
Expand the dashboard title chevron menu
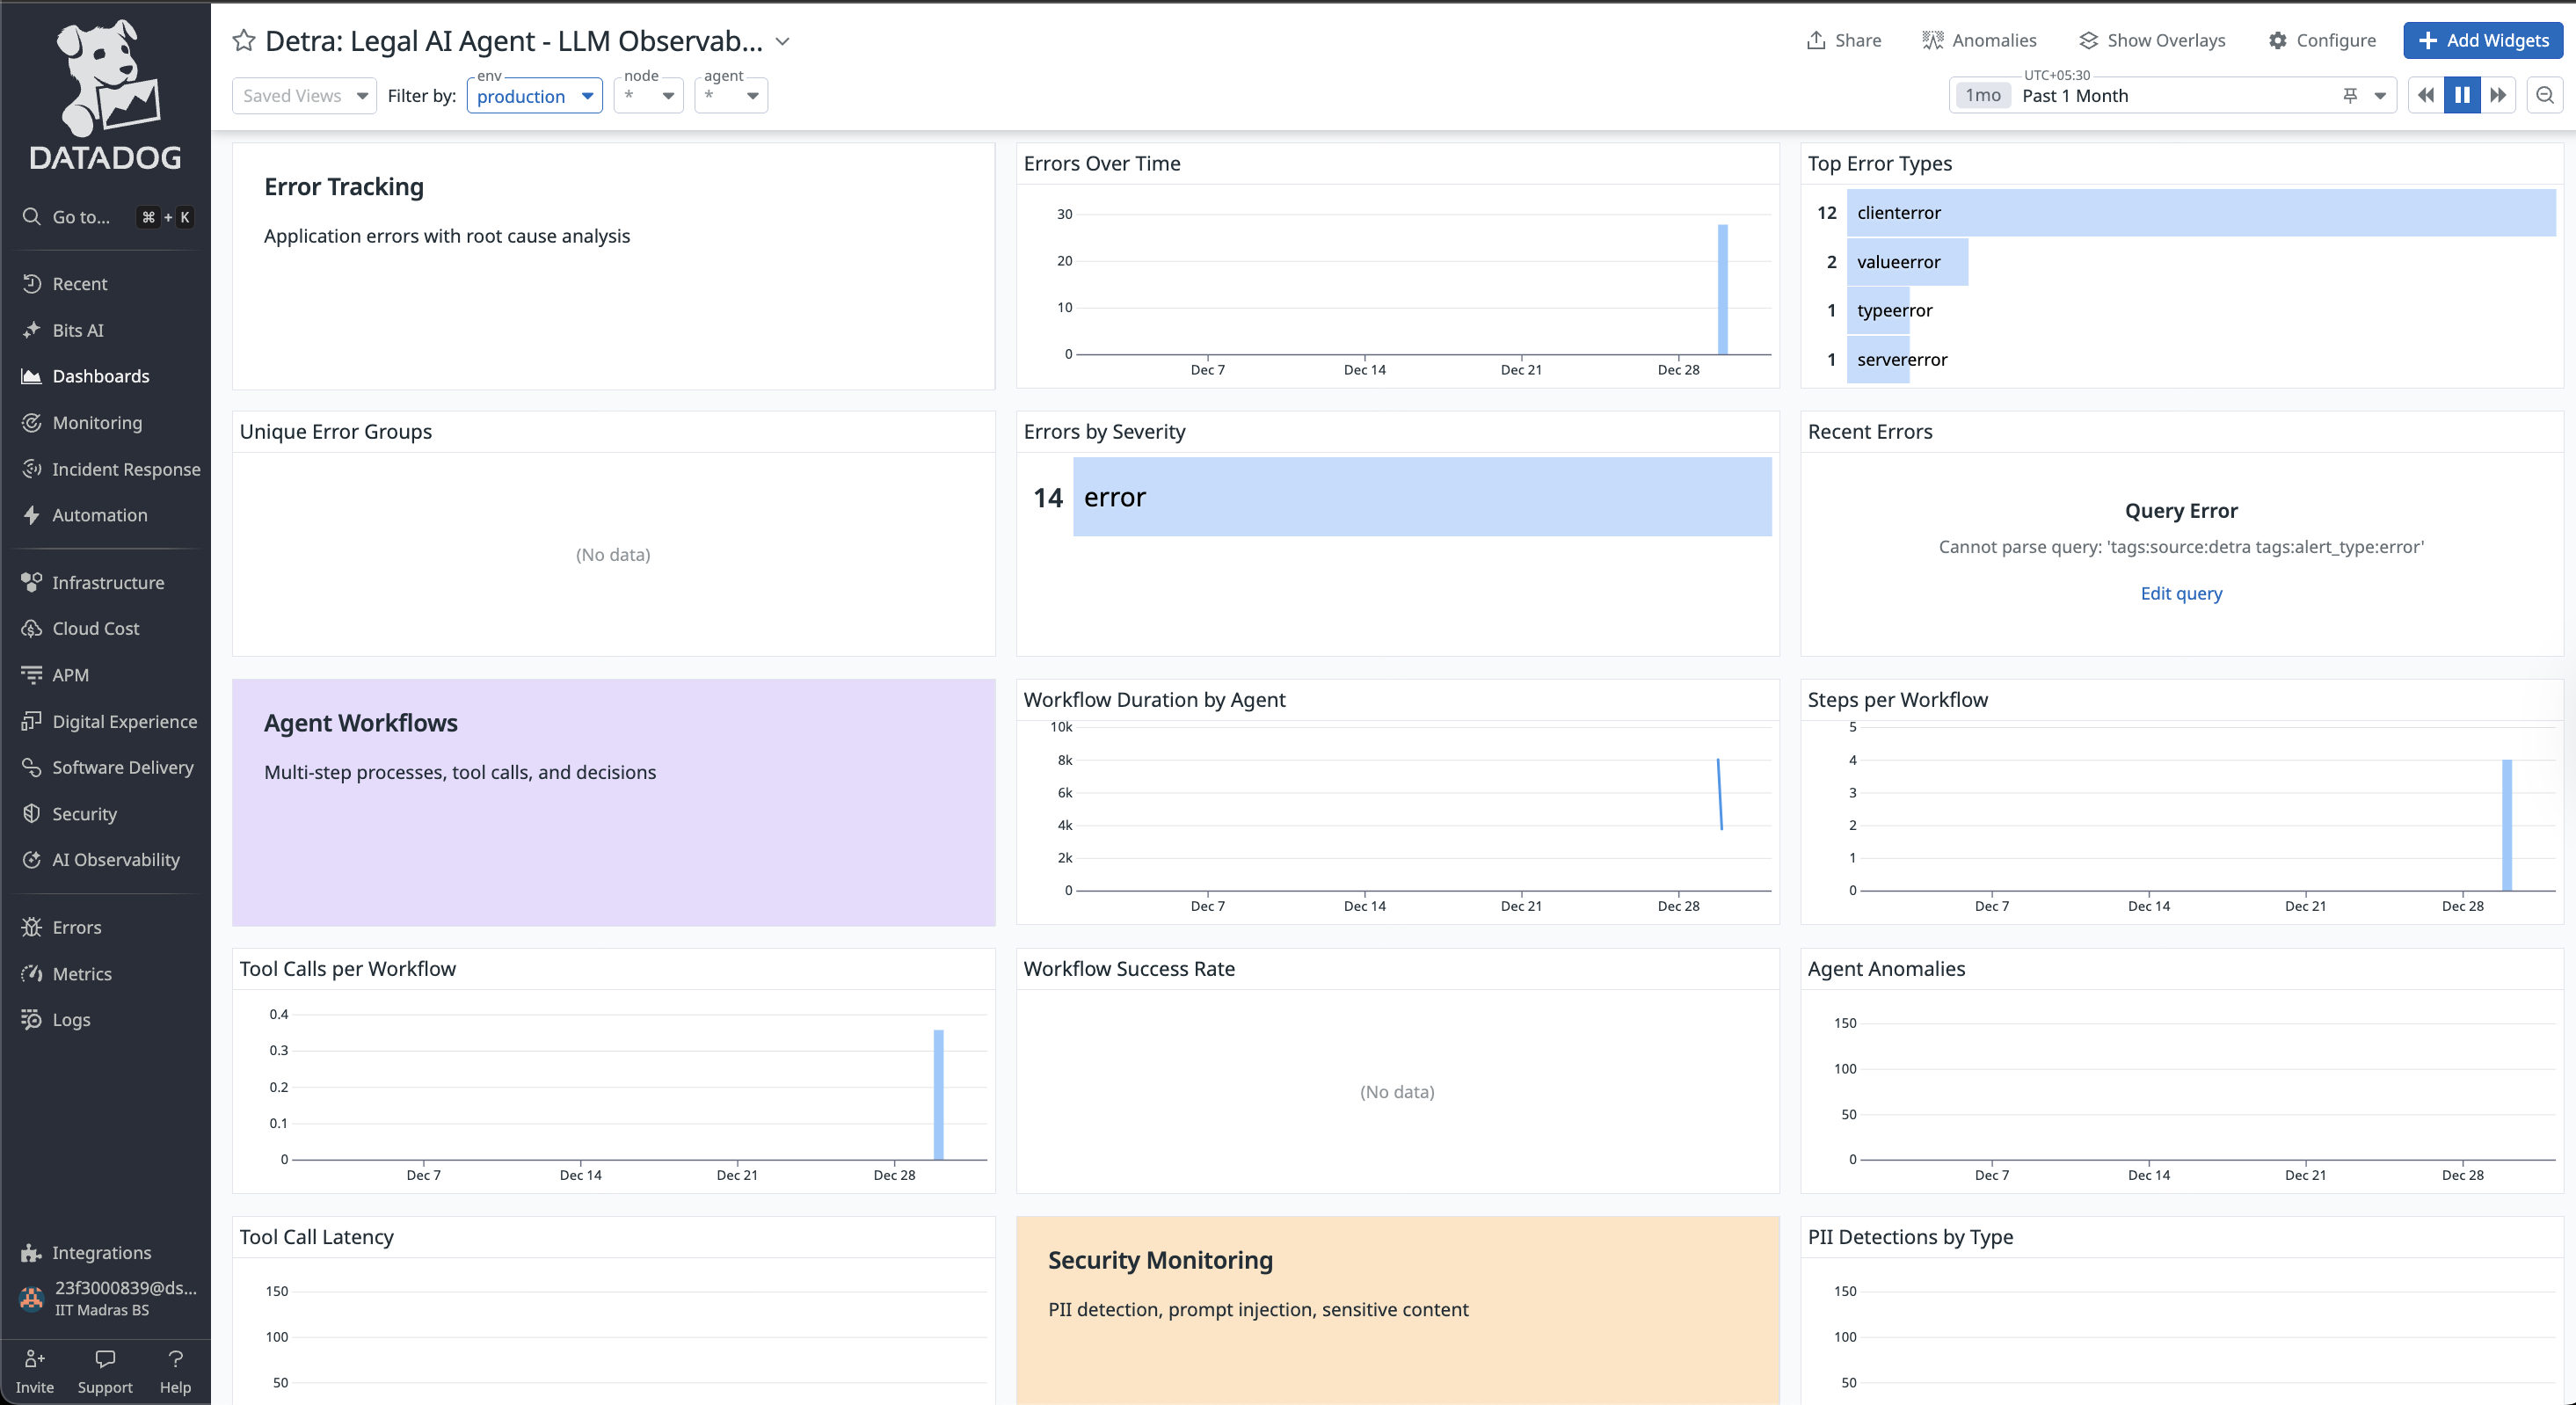[x=783, y=41]
